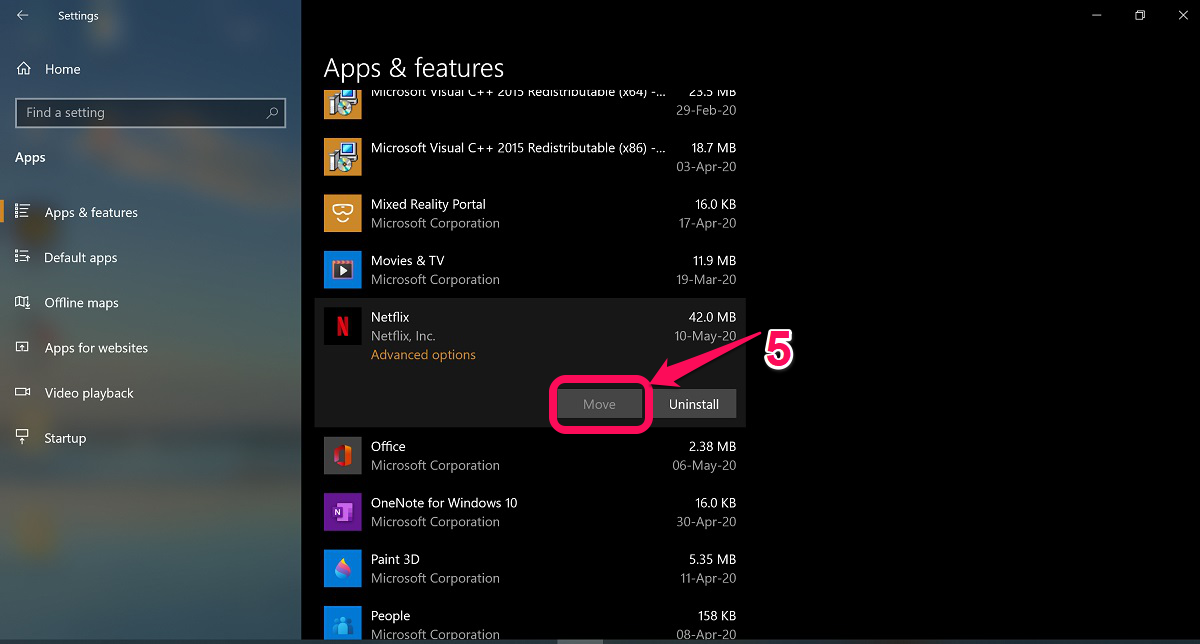This screenshot has width=1200, height=644.
Task: Click the Apps for websites icon
Action: [x=23, y=348]
